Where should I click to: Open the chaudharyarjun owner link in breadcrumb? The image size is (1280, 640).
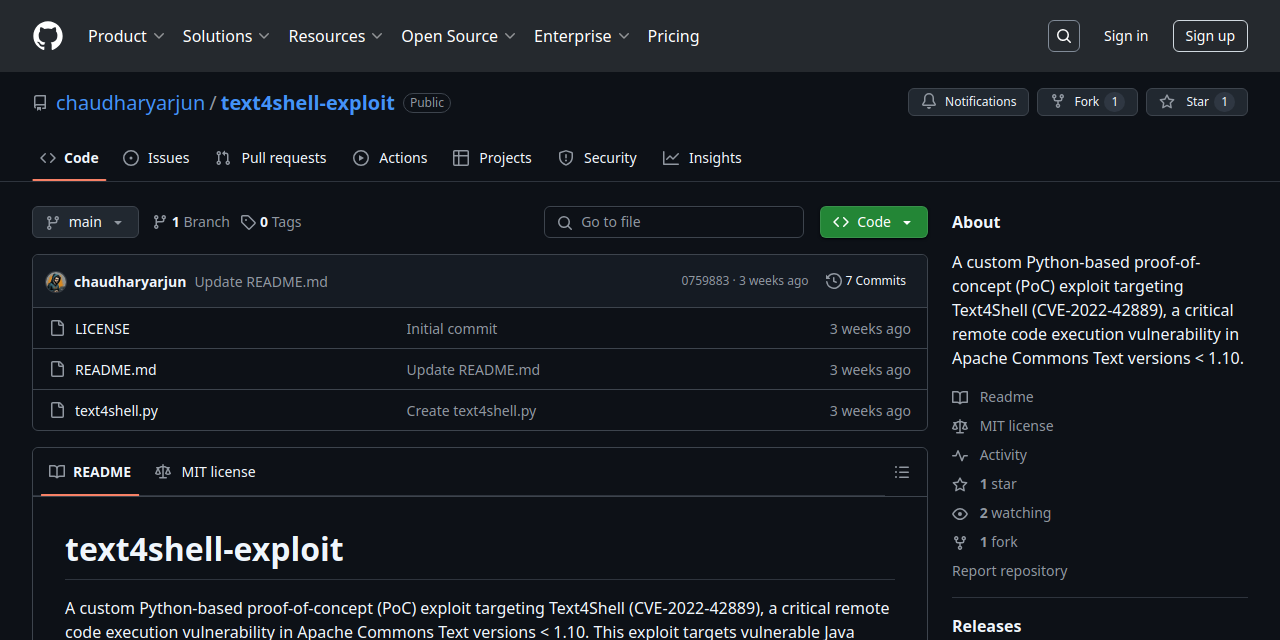(x=130, y=103)
